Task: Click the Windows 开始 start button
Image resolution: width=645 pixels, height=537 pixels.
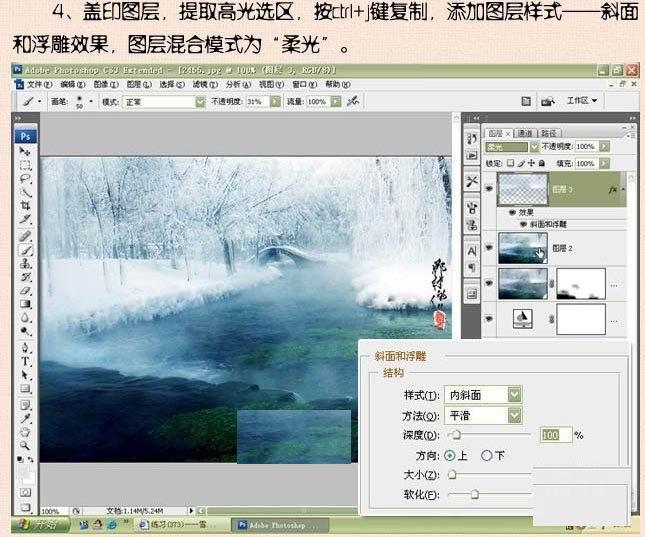Action: [x=41, y=525]
